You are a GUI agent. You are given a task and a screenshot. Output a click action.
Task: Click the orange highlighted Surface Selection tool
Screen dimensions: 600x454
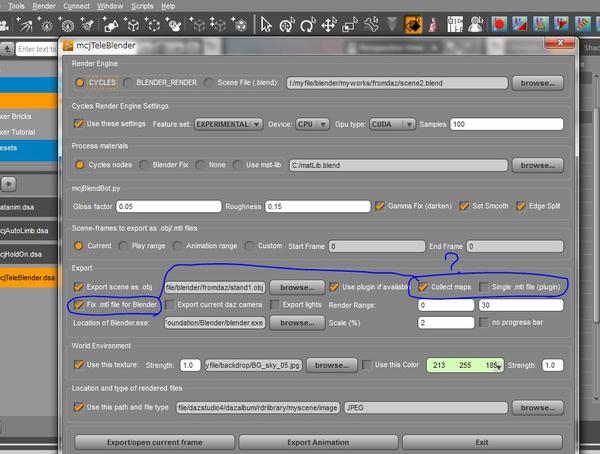[x=413, y=24]
